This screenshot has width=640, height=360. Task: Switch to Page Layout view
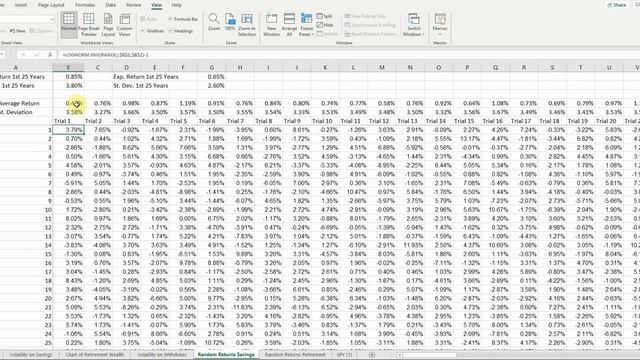click(x=108, y=24)
